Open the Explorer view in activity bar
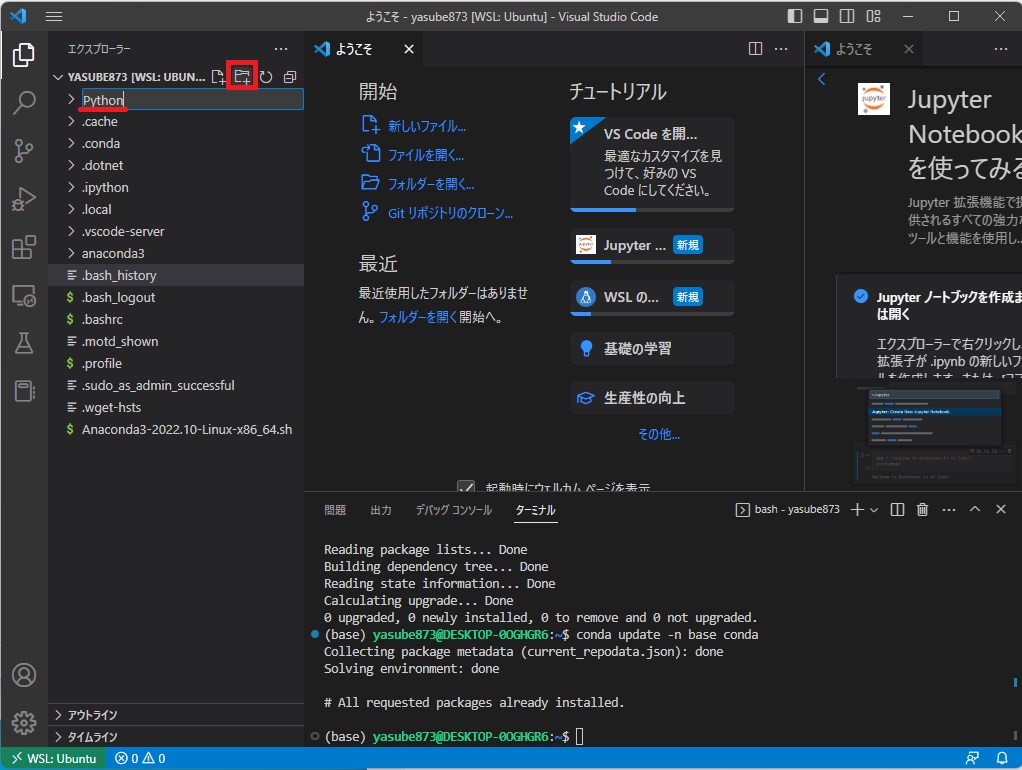Image resolution: width=1022 pixels, height=770 pixels. point(23,55)
